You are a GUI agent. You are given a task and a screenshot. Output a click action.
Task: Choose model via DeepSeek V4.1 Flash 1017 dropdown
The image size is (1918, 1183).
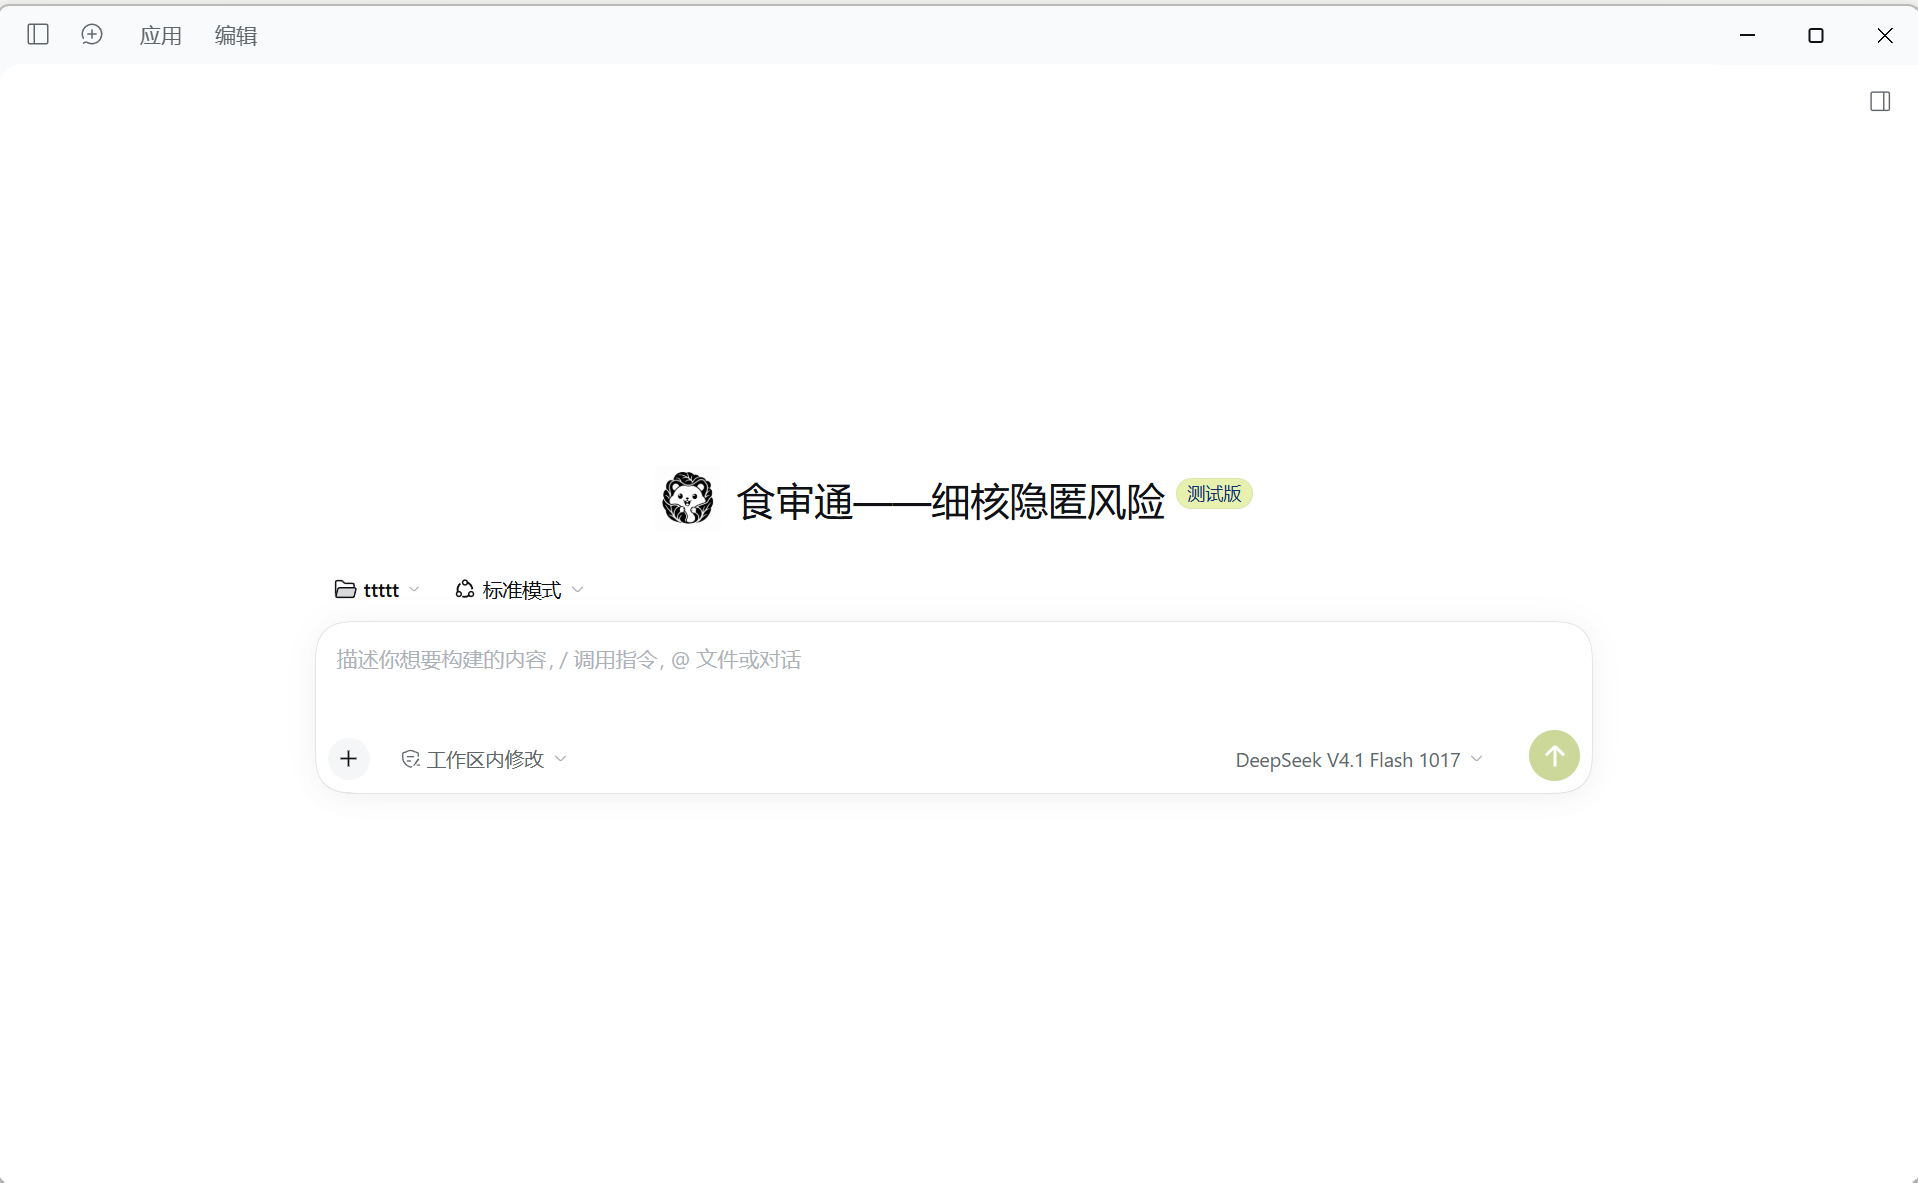coord(1359,760)
